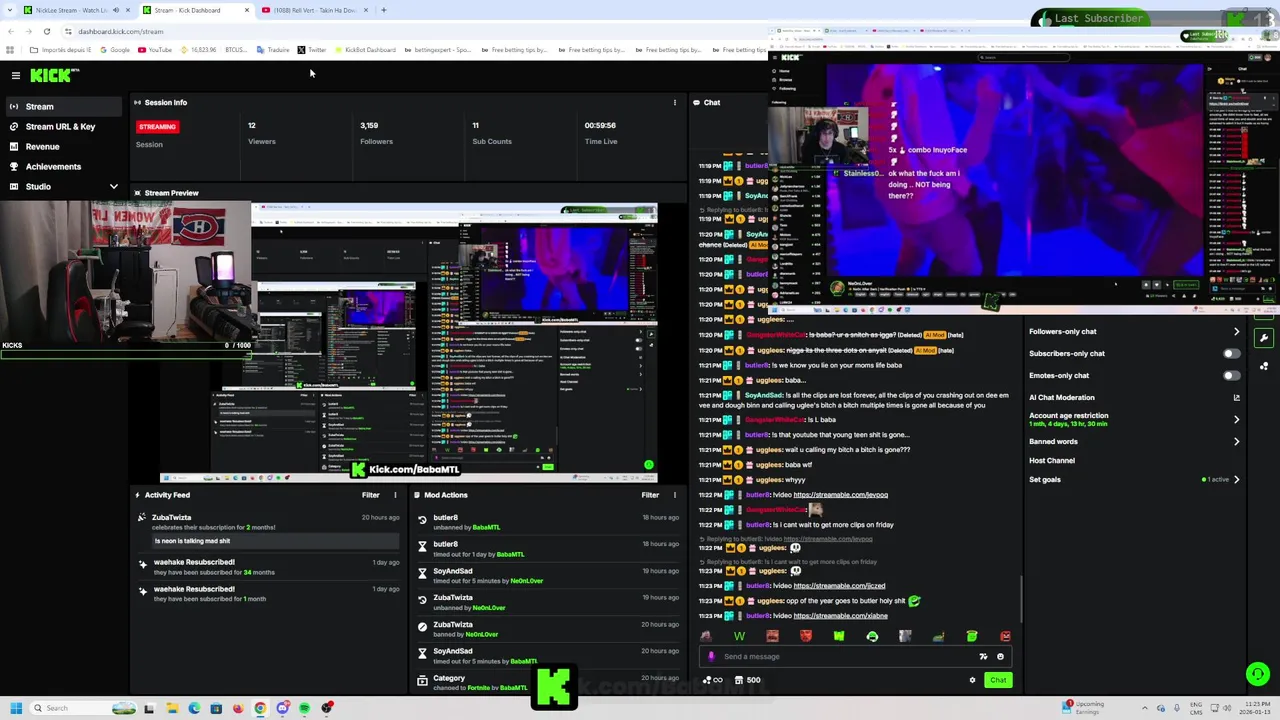Click the Windows Start button
This screenshot has width=1280, height=720.
click(15, 708)
